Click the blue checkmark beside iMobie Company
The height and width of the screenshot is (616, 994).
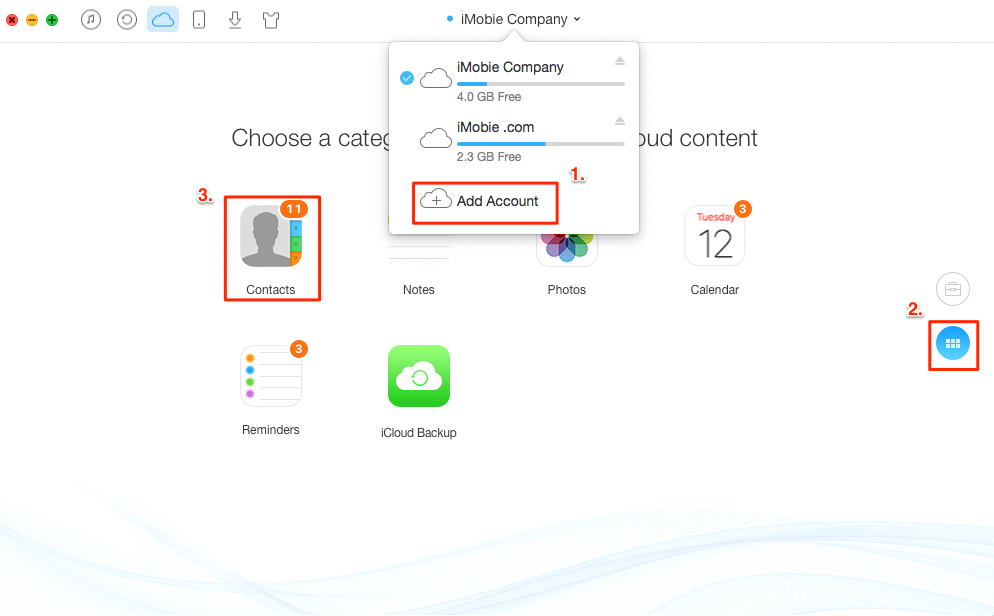point(407,78)
